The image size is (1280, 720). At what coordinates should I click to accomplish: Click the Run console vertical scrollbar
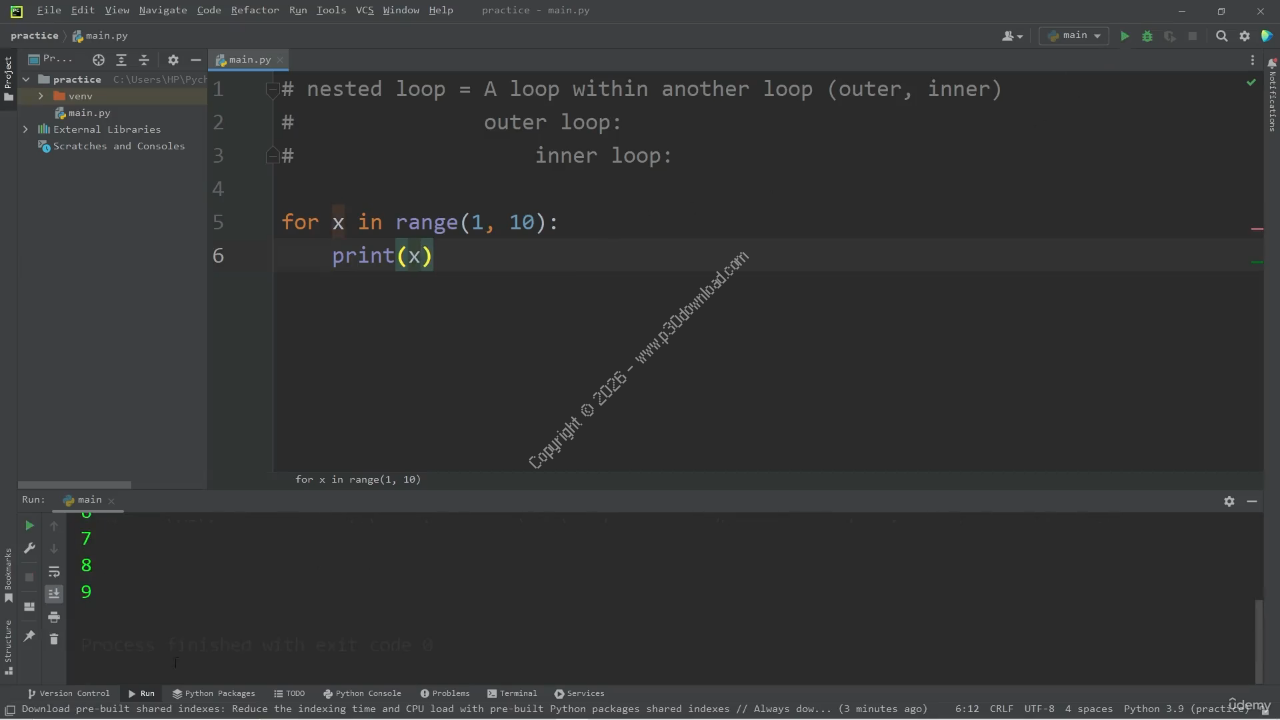[1258, 640]
